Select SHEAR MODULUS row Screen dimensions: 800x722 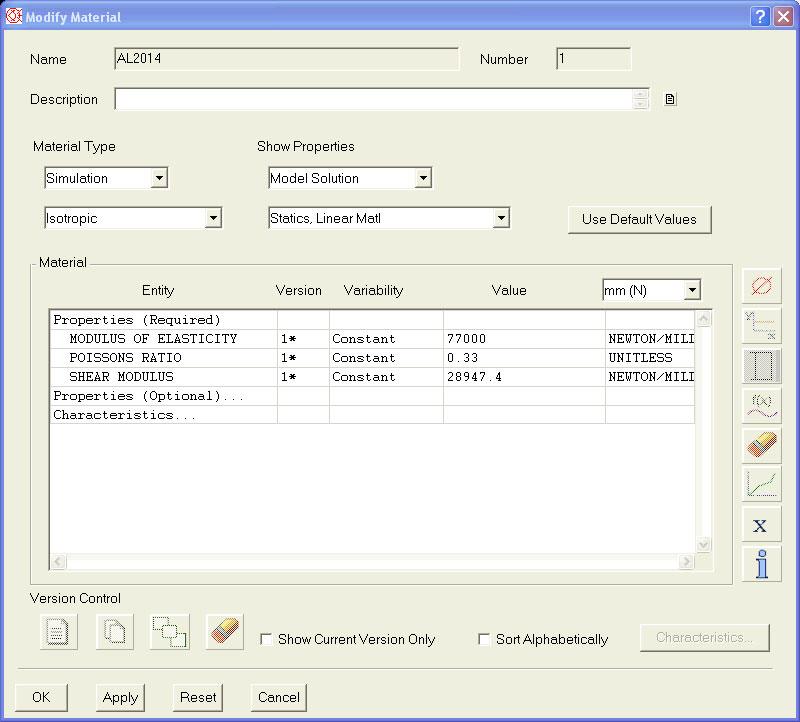pyautogui.click(x=372, y=377)
